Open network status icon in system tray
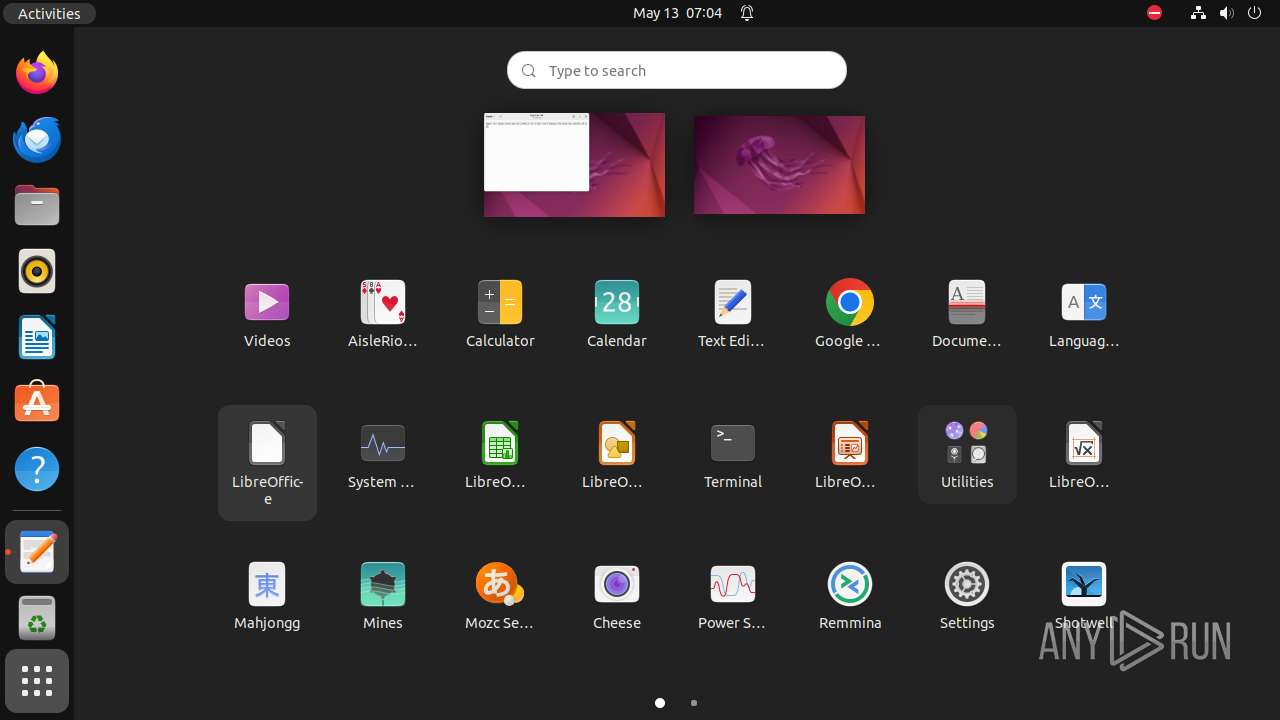This screenshot has height=720, width=1280. tap(1198, 13)
